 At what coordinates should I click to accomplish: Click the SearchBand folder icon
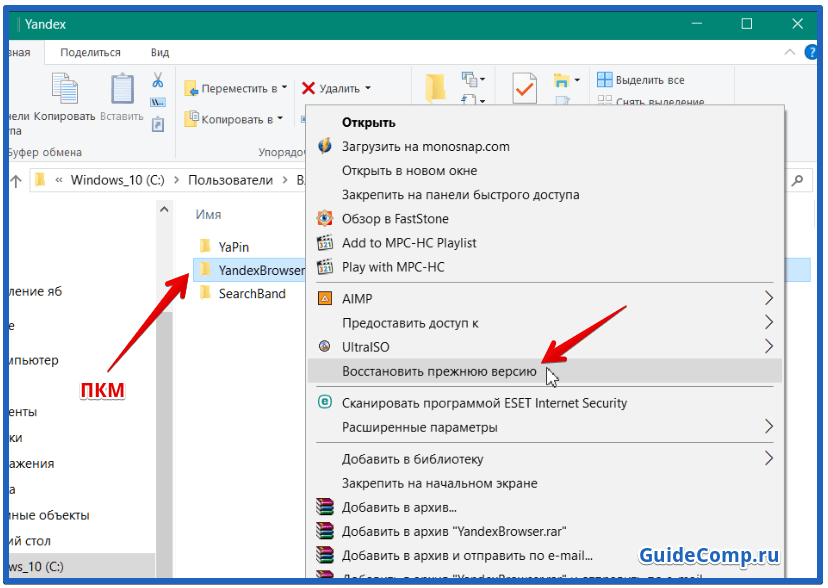click(x=205, y=293)
